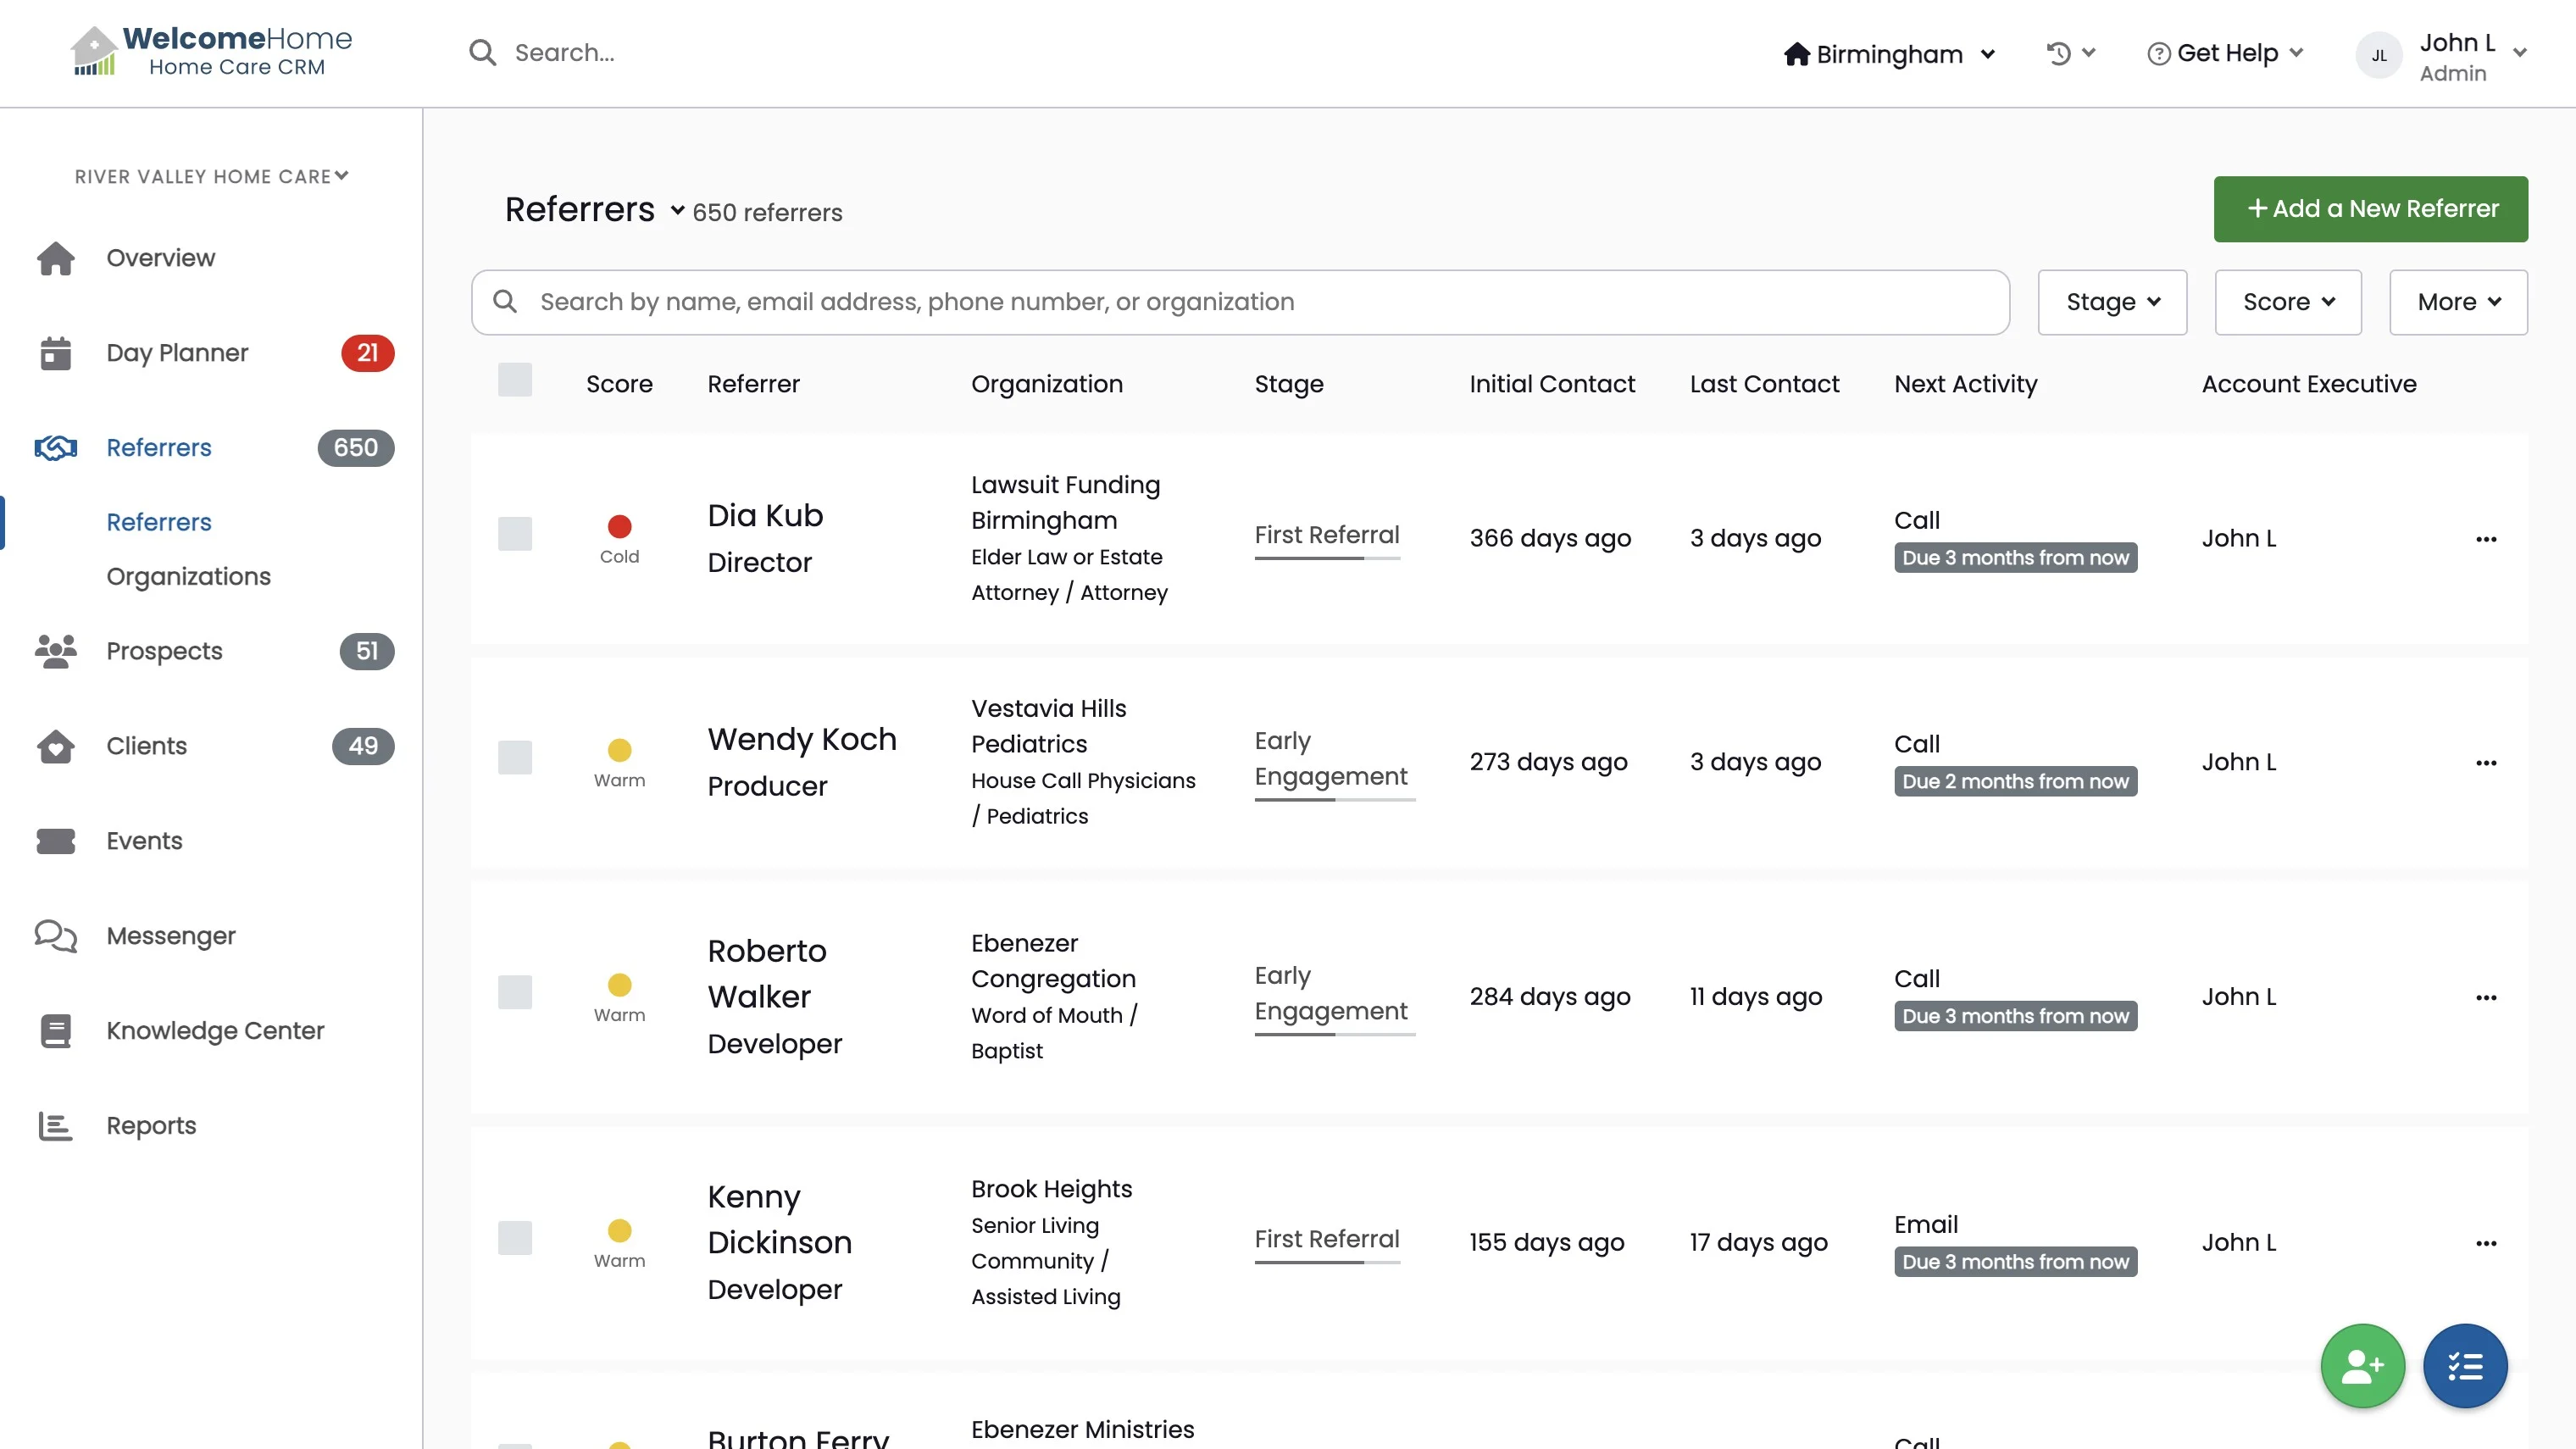Click Add a New Referrer button
Screen dimensions: 2576x1449
[x=2370, y=209]
